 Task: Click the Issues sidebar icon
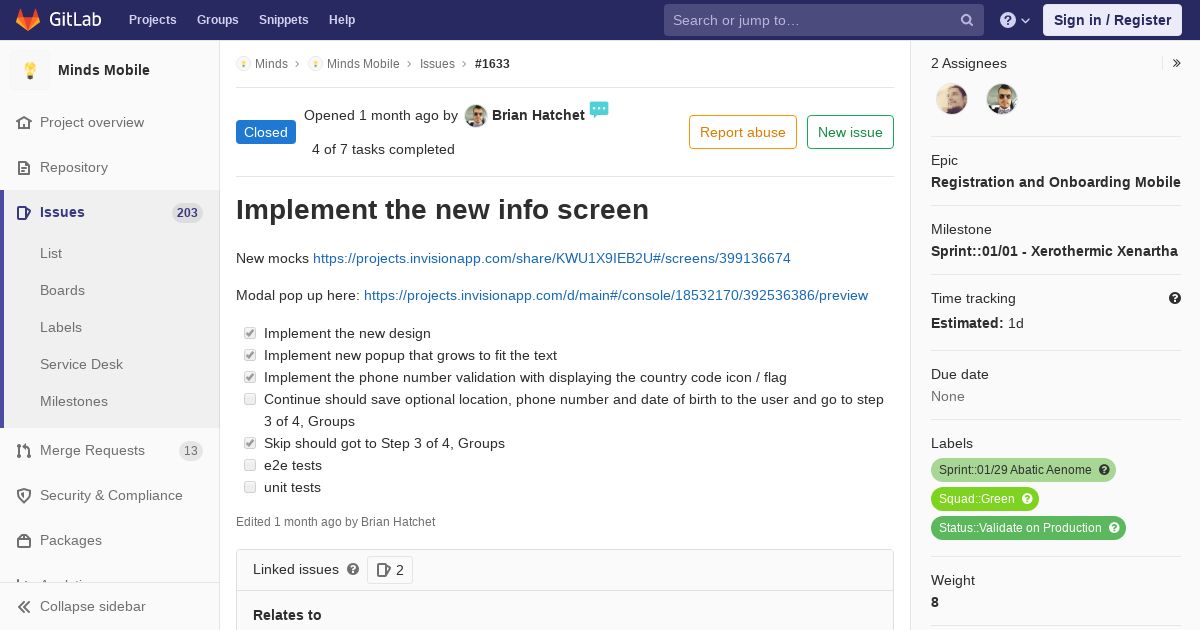pos(24,212)
